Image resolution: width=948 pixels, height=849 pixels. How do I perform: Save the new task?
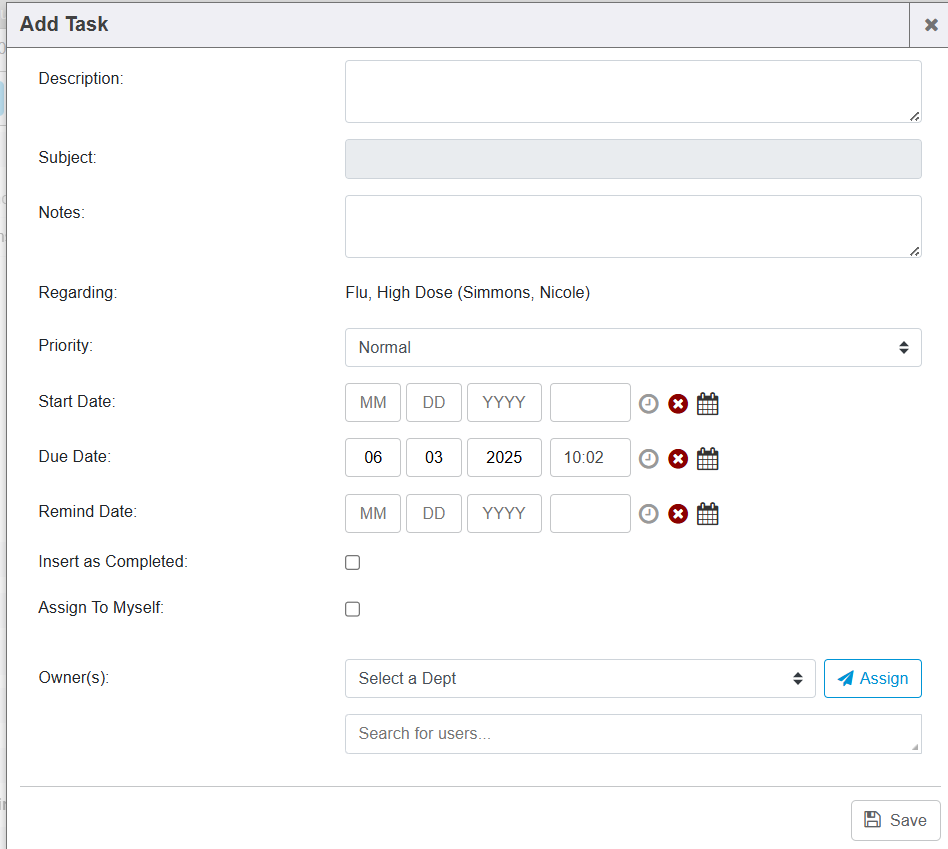[x=895, y=820]
